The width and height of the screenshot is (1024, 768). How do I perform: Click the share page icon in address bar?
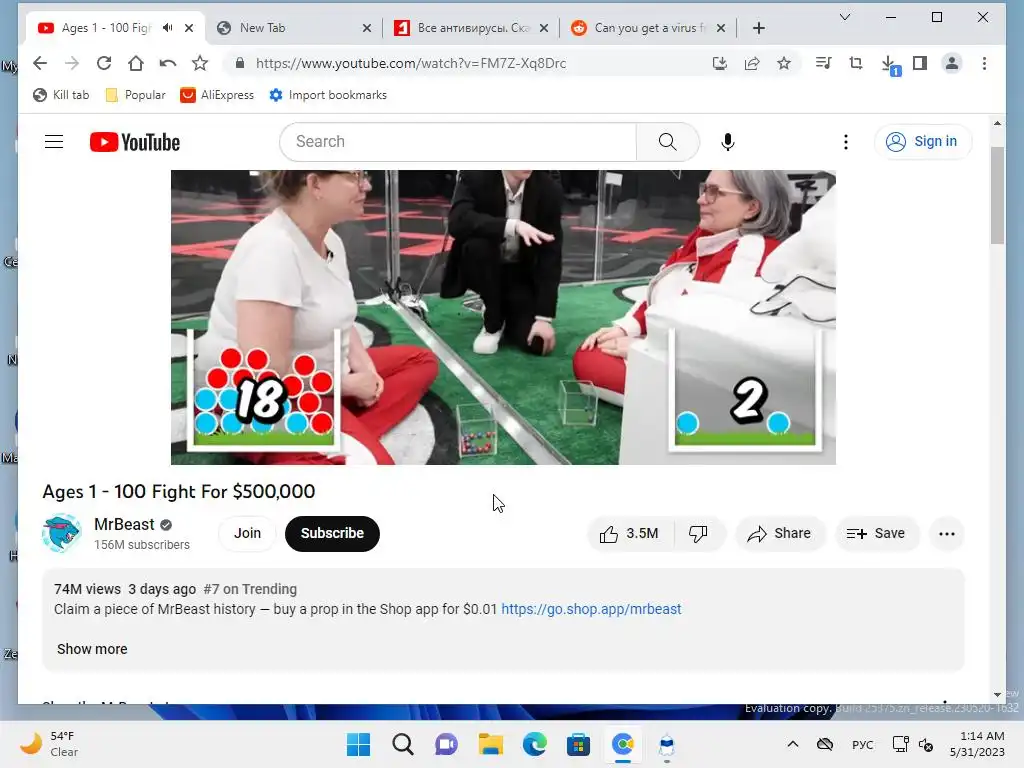pos(752,63)
